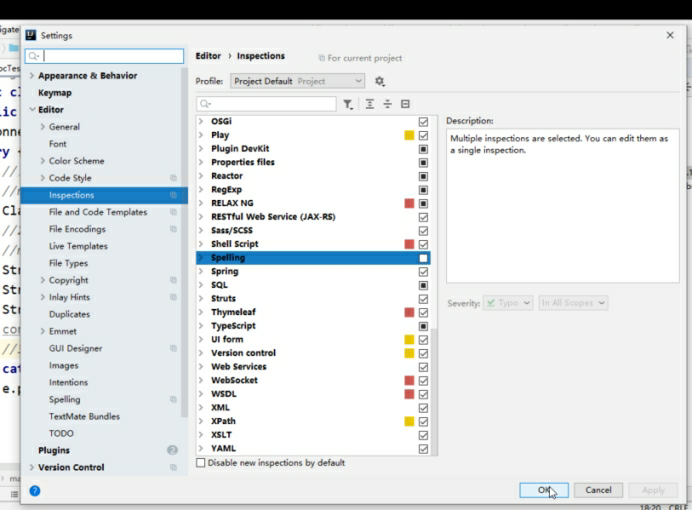Click the red severity swatch for WSDL

[x=409, y=394]
